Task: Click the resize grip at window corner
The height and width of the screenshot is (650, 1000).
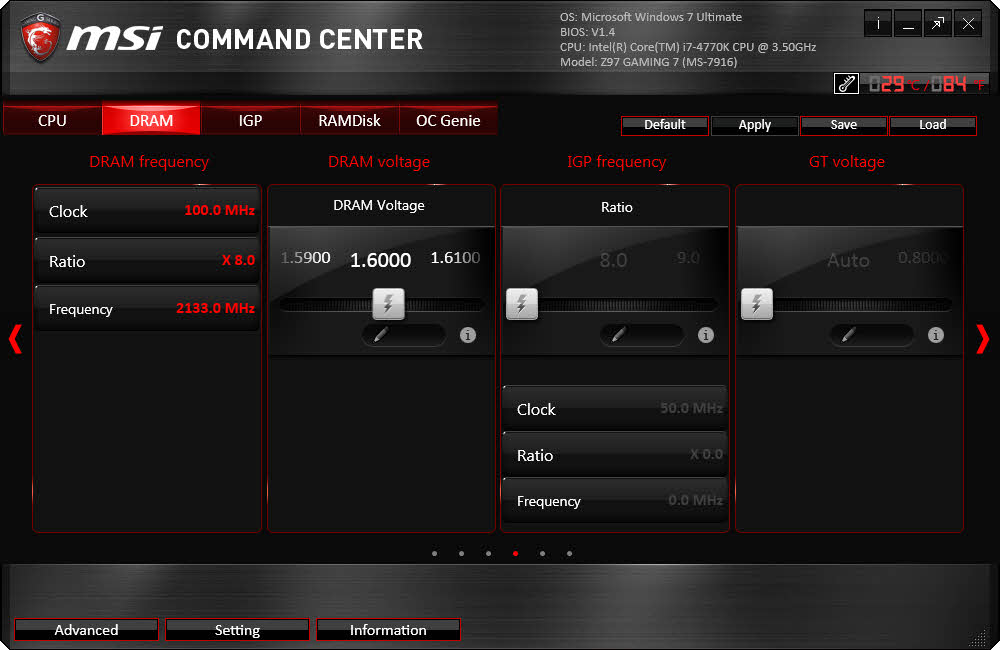Action: (x=978, y=637)
